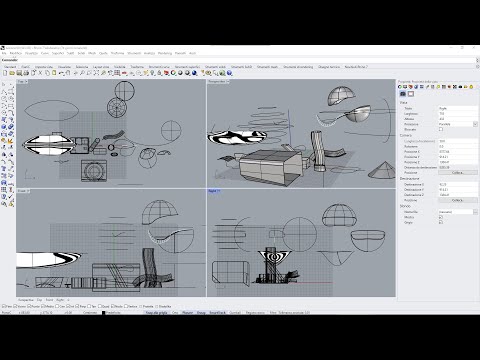The height and width of the screenshot is (360, 480).
Task: Click the 4 Viewports layout icon
Action: (117, 73)
